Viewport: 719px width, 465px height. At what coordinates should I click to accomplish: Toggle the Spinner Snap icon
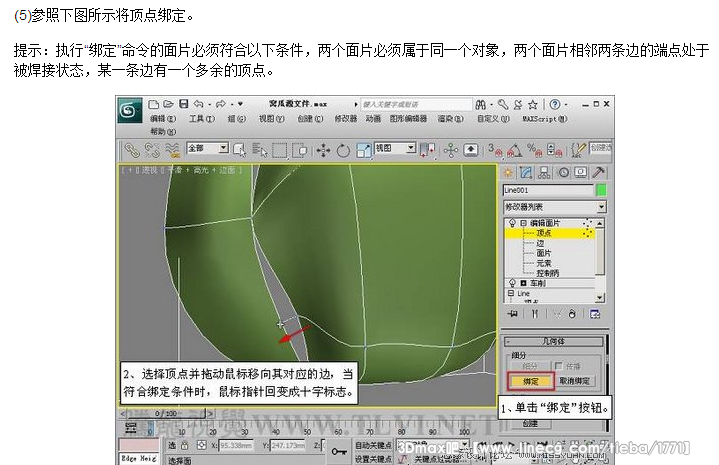click(x=554, y=150)
